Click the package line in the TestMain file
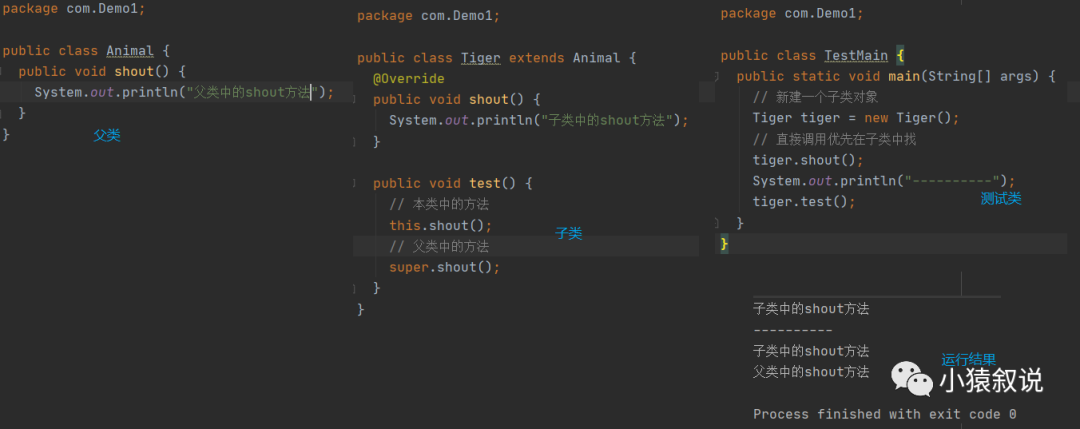The height and width of the screenshot is (429, 1080). pos(791,14)
